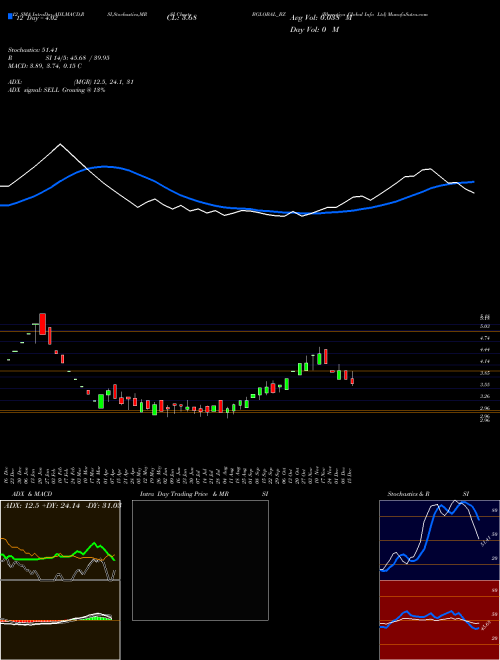500x660 pixels.
Task: Open the red RSI chart panel
Action: pyautogui.click(x=439, y=620)
